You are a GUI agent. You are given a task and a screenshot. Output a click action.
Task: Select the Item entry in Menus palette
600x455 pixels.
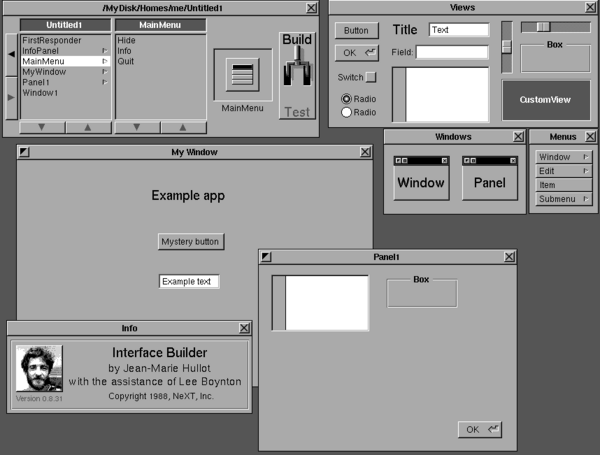pos(564,185)
